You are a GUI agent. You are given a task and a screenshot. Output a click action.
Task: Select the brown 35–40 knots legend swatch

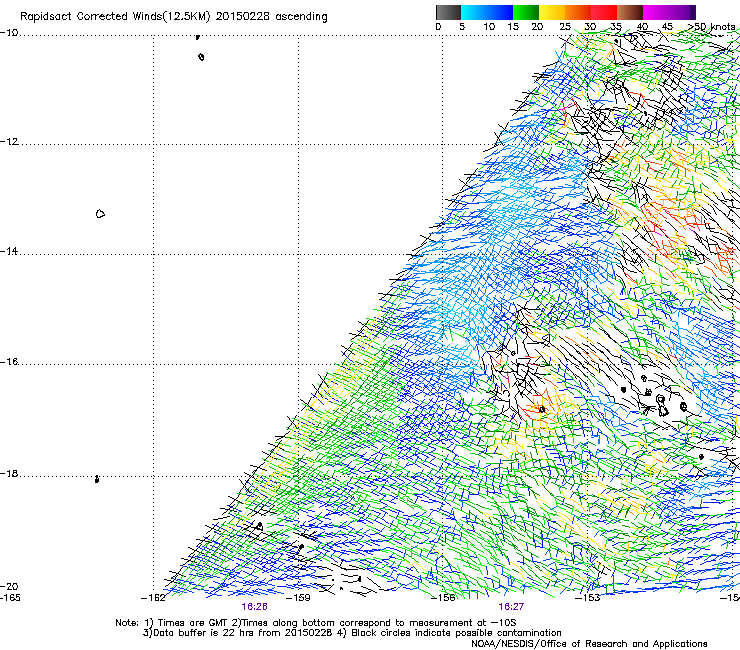click(630, 12)
